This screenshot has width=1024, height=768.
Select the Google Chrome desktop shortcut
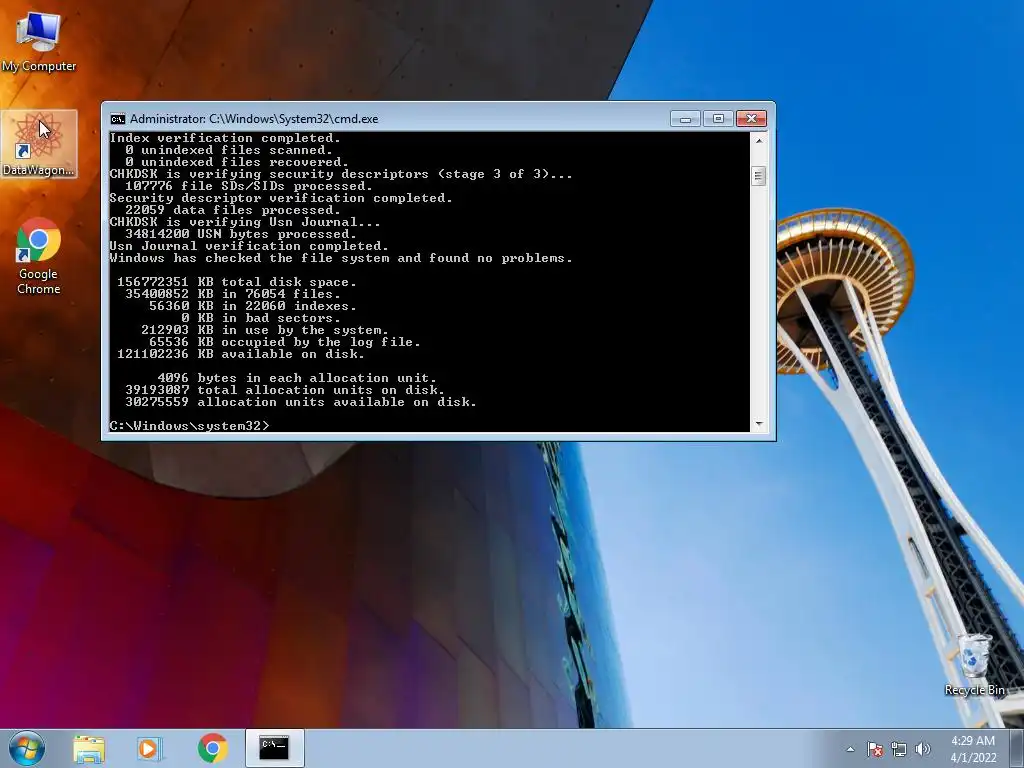39,255
